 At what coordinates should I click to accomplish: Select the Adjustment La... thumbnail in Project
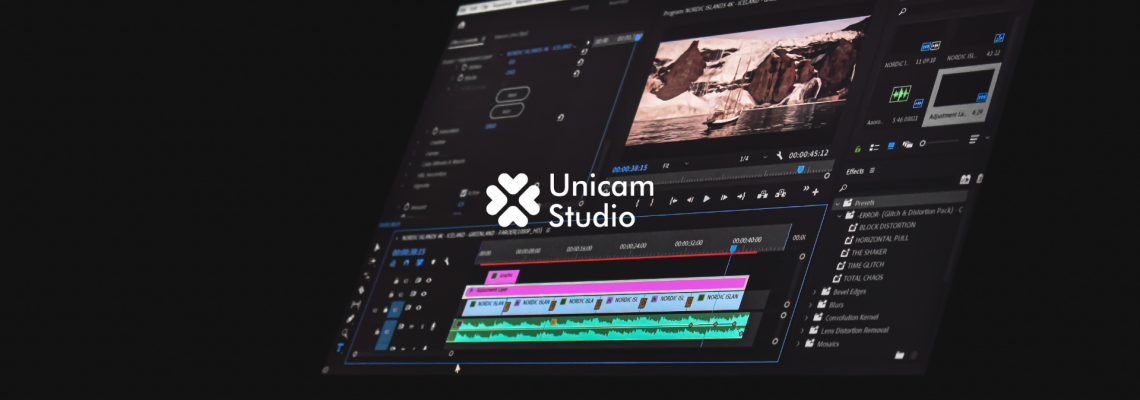962,95
